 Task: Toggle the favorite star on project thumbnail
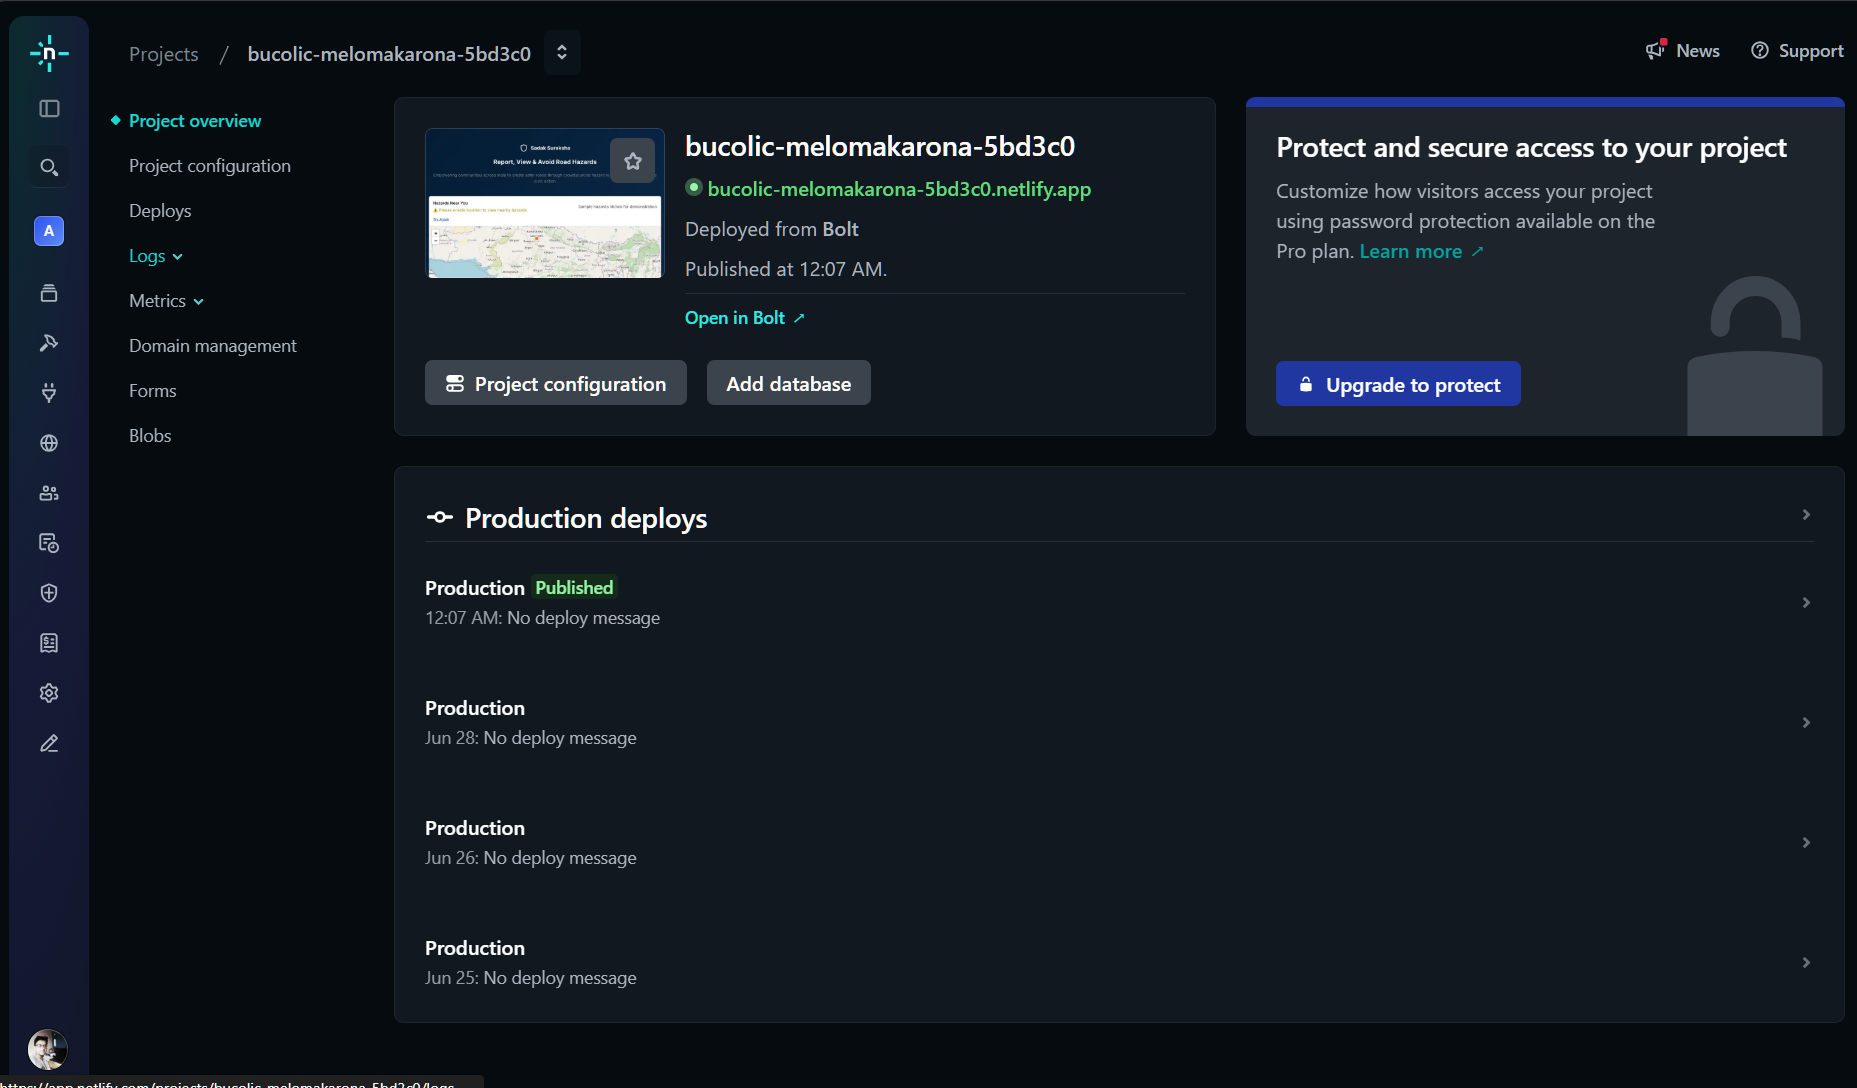[x=633, y=160]
